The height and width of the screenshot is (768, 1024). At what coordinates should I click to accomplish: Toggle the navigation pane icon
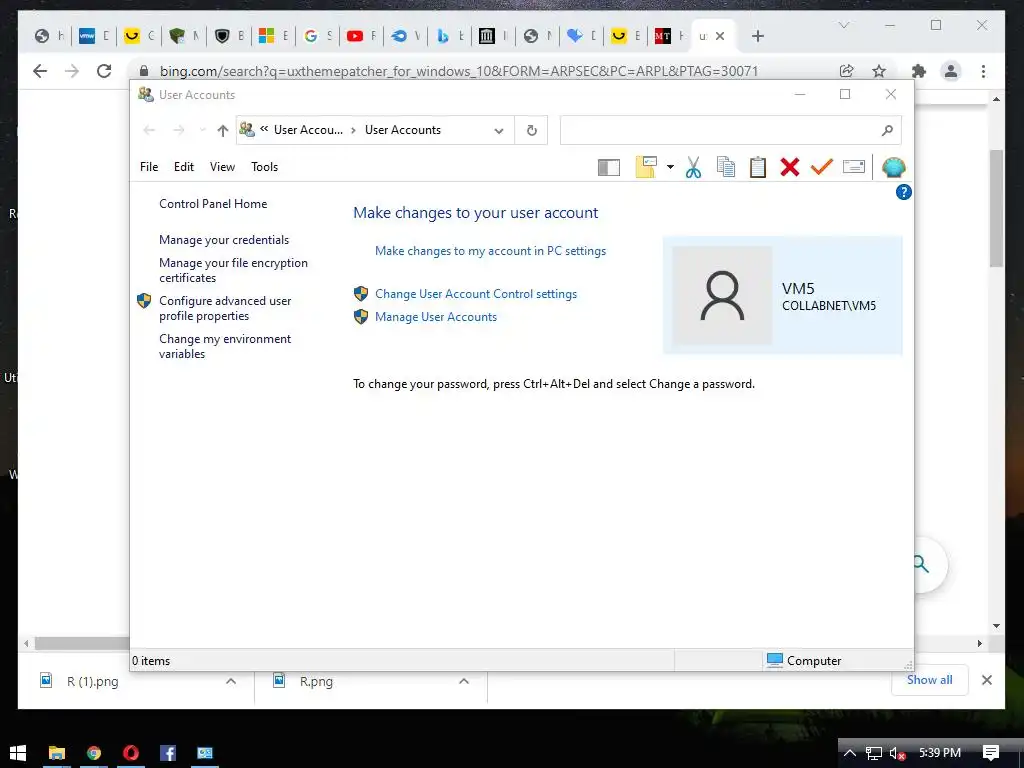point(609,168)
